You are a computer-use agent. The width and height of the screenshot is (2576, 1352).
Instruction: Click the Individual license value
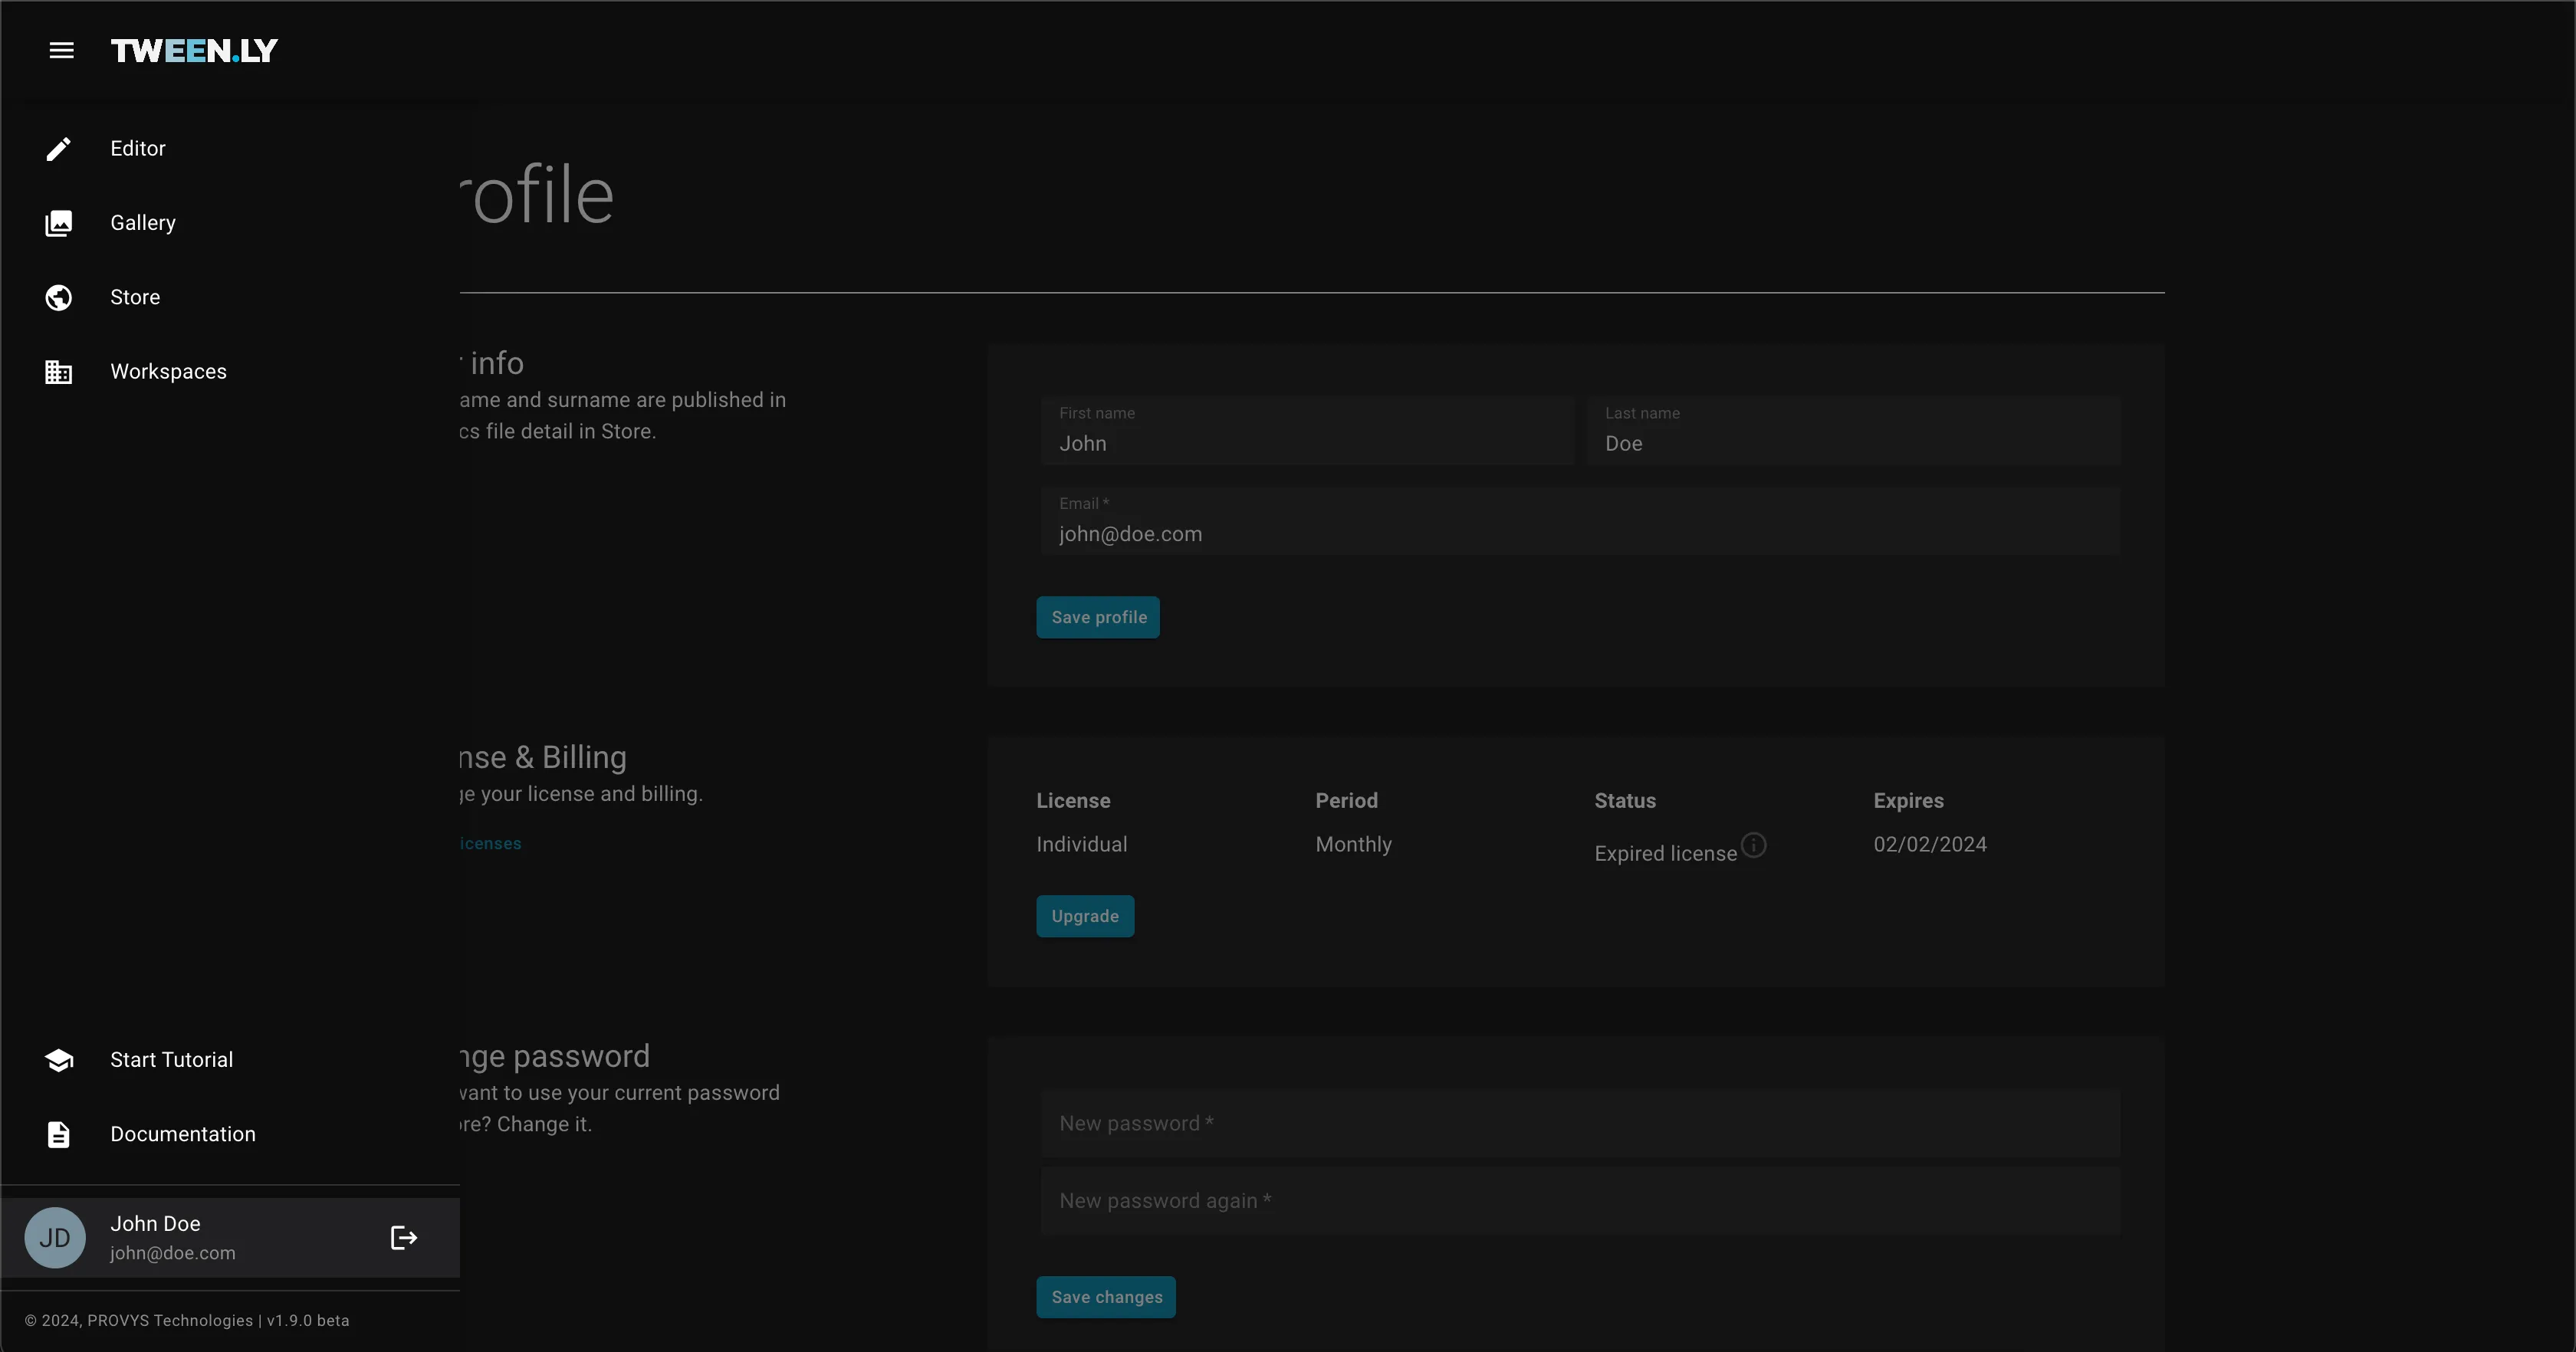pyautogui.click(x=1081, y=844)
